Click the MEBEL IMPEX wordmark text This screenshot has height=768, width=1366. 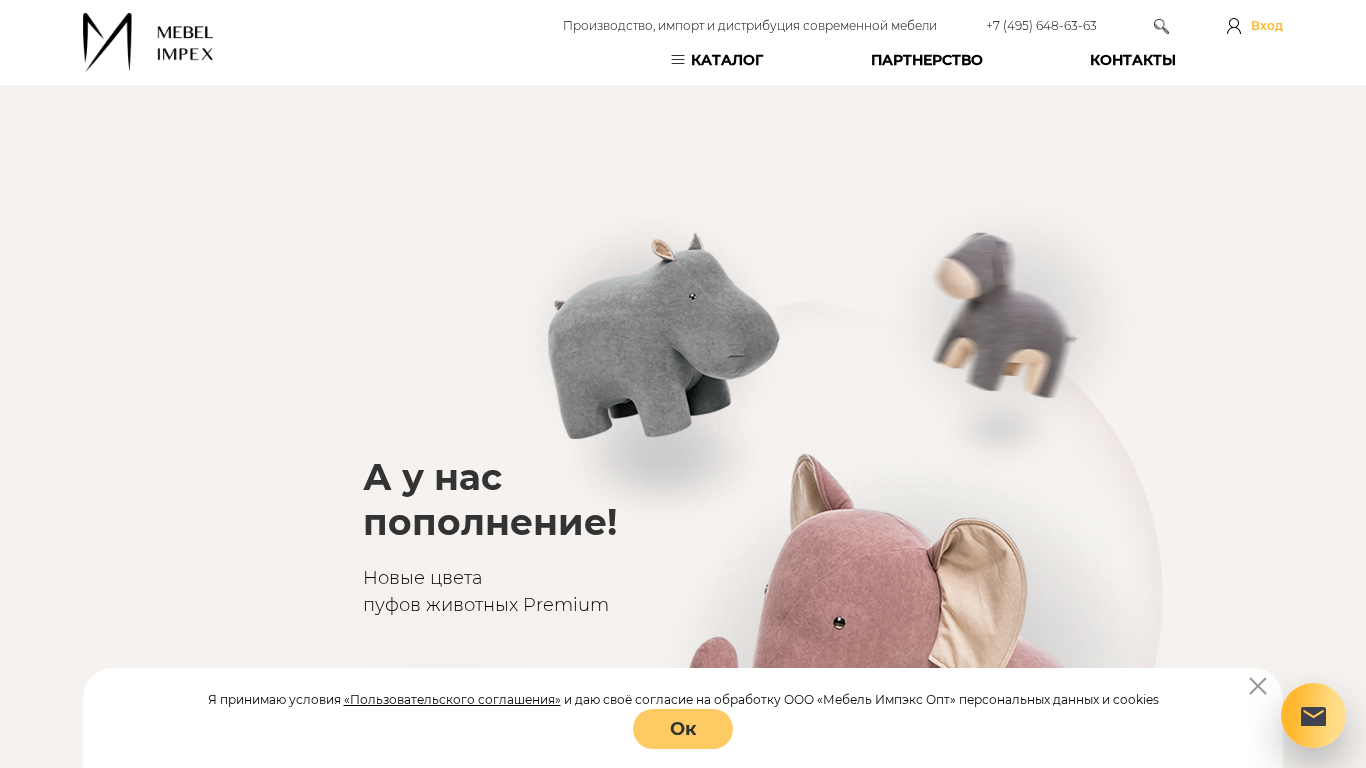click(x=185, y=43)
